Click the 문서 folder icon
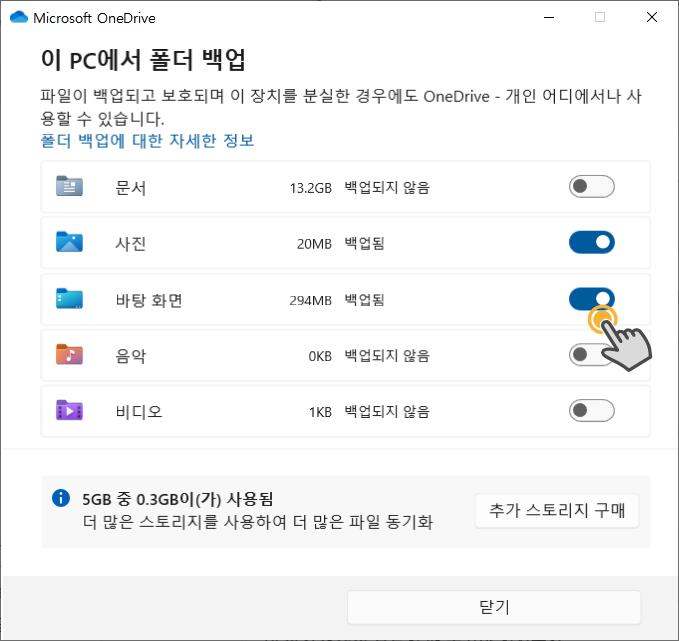The width and height of the screenshot is (679, 641). pyautogui.click(x=69, y=186)
